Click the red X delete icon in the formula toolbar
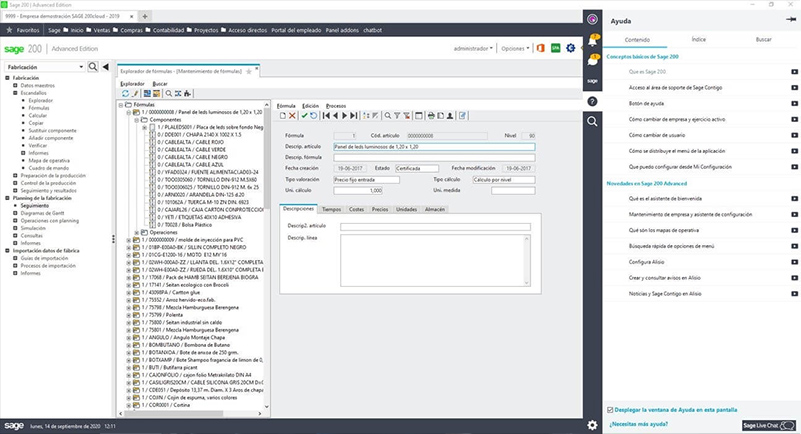 292,116
